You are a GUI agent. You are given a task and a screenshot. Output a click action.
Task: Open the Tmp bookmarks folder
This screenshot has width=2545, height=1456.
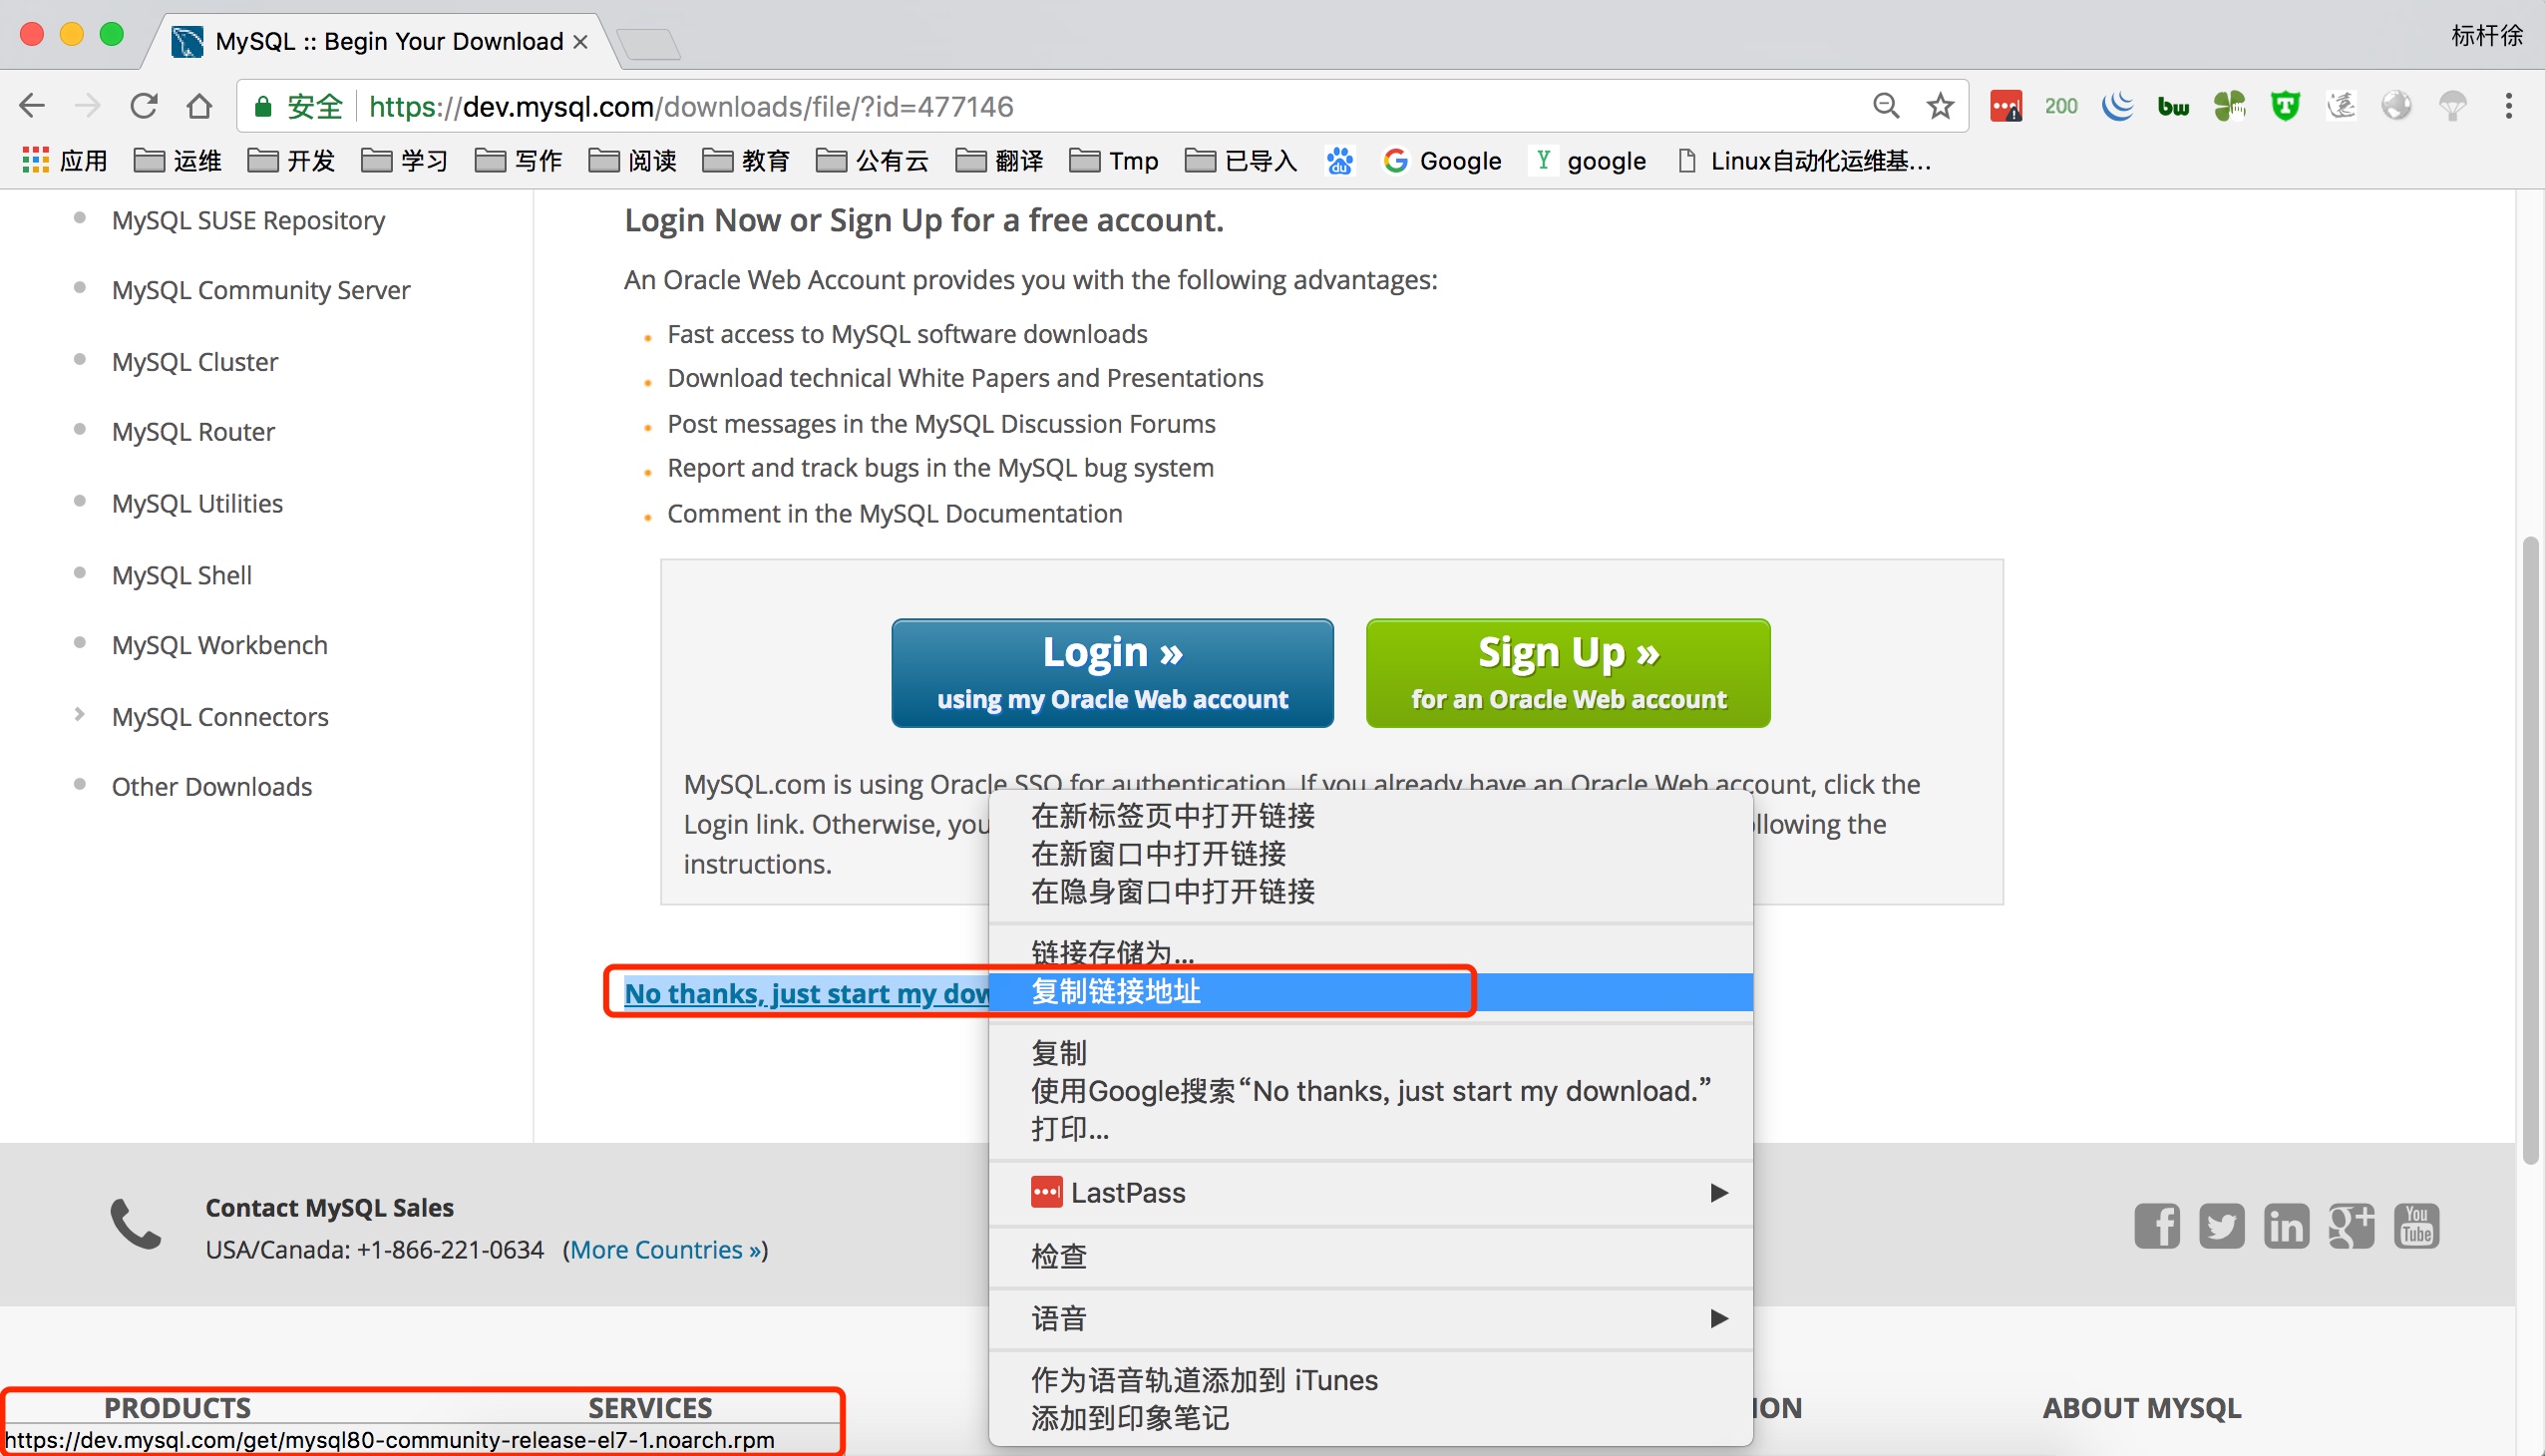click(x=1114, y=160)
